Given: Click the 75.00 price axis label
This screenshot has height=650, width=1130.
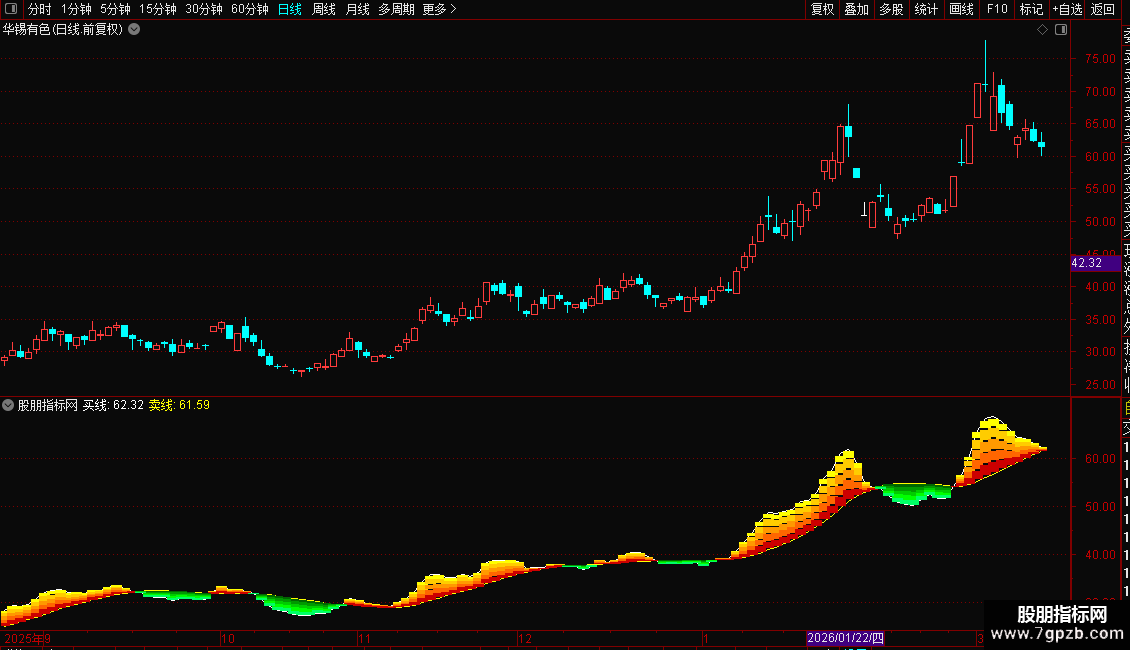Looking at the screenshot, I should coord(1100,59).
